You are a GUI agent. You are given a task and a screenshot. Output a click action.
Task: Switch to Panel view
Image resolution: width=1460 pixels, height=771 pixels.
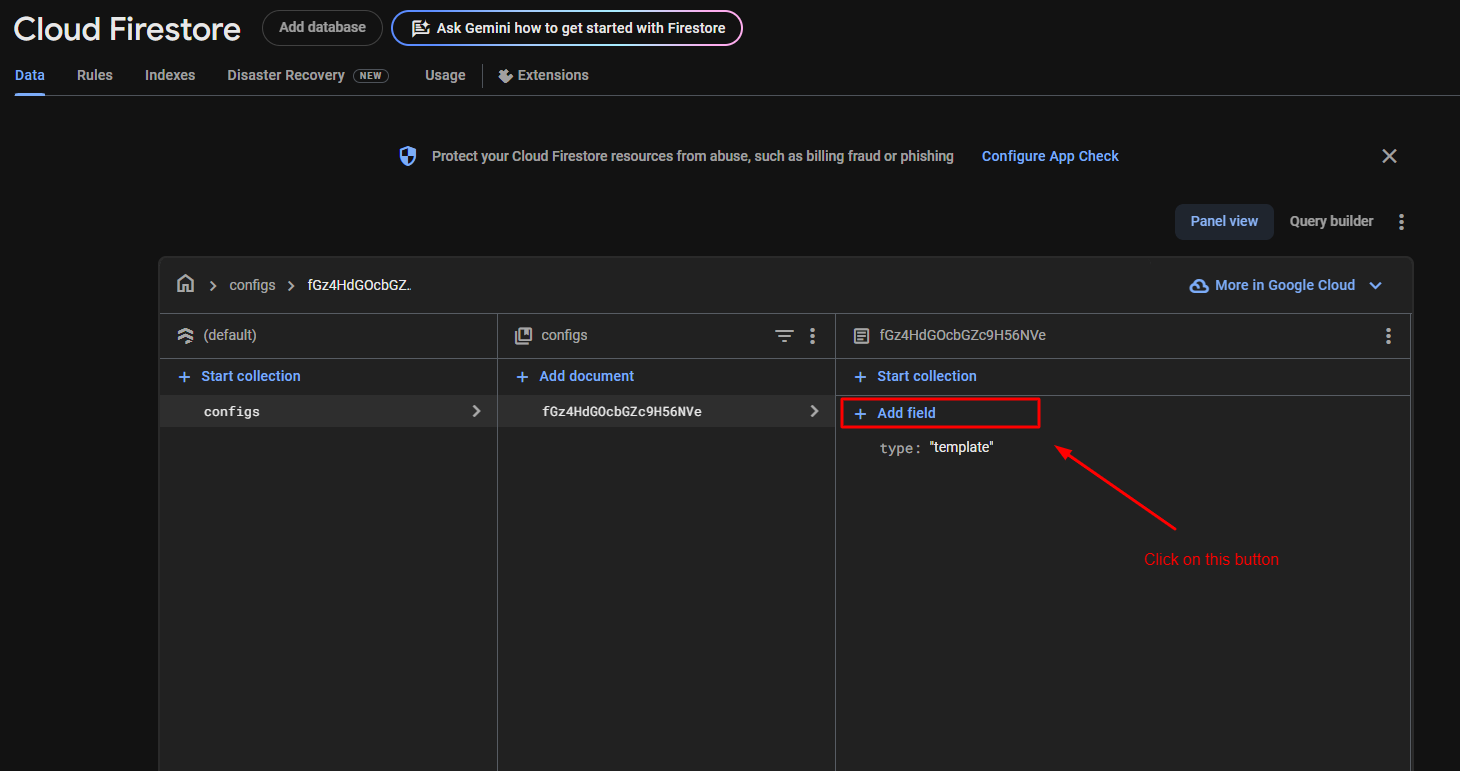coord(1224,221)
